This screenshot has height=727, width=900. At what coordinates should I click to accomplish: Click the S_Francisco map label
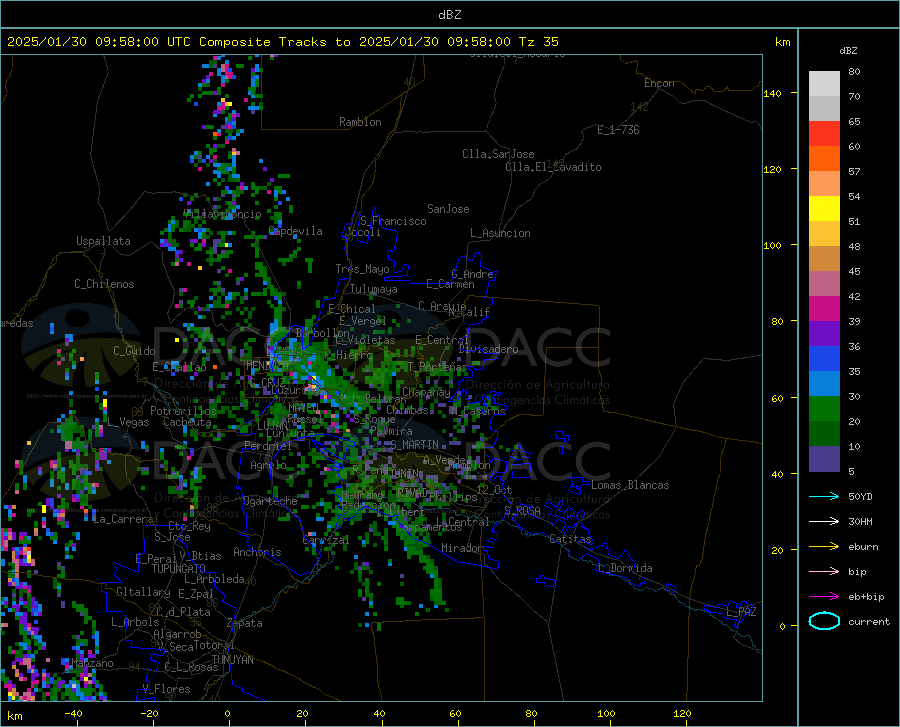point(393,221)
